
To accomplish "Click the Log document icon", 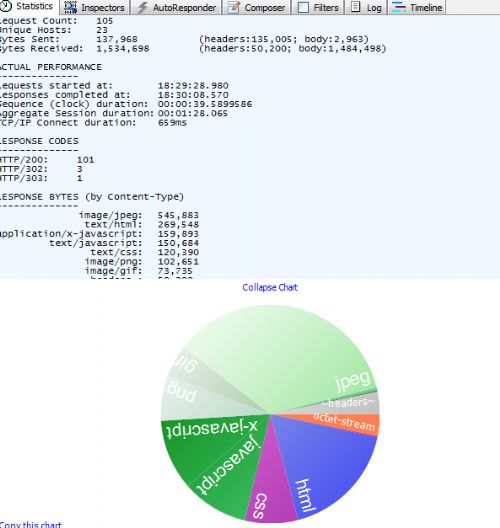I will pos(356,7).
